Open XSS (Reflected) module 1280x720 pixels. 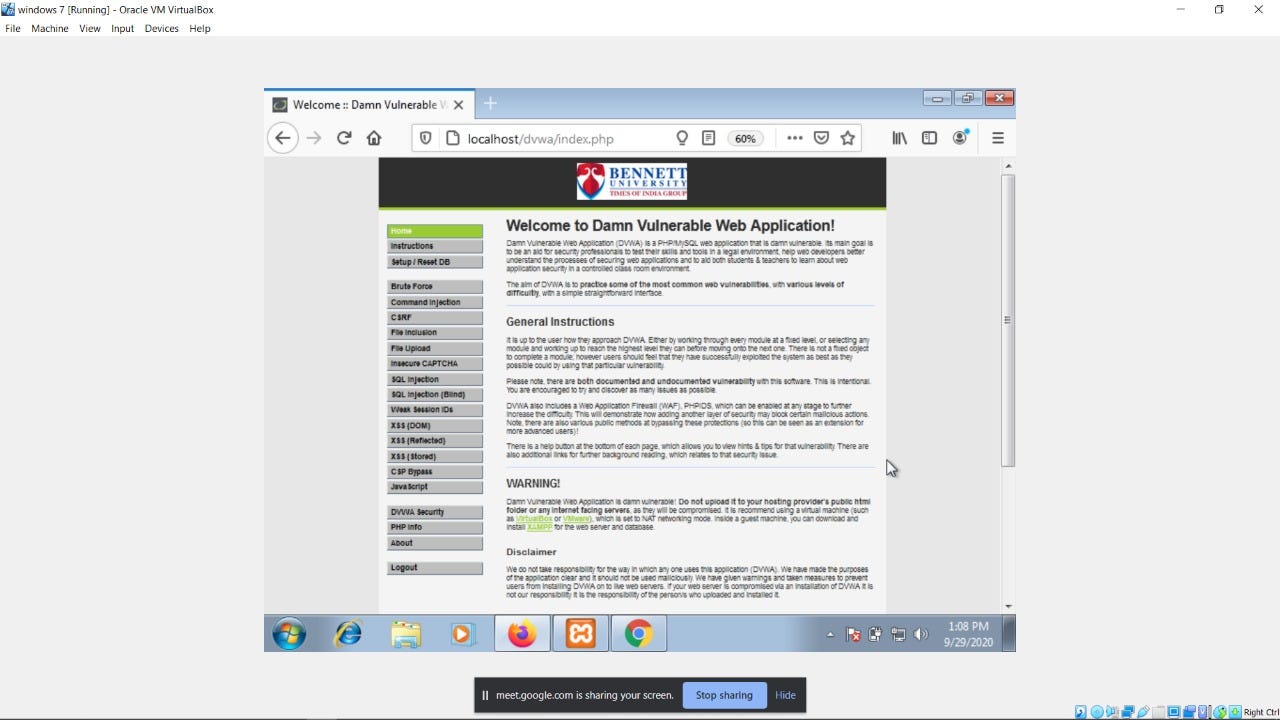coord(435,440)
